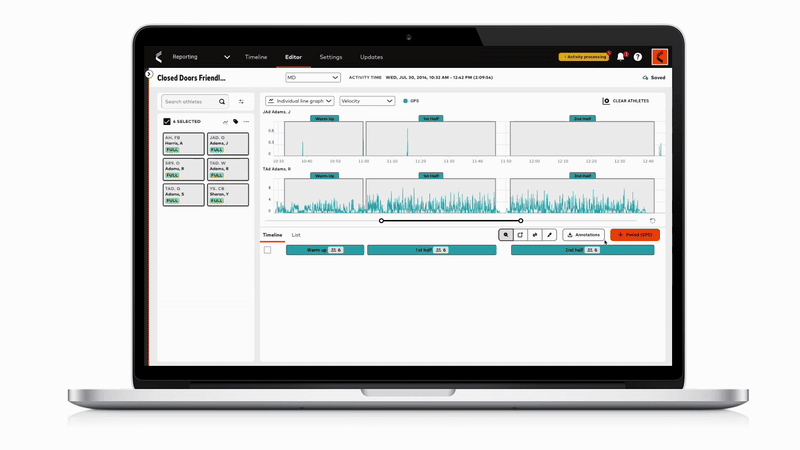Open the help question mark icon

(x=638, y=57)
